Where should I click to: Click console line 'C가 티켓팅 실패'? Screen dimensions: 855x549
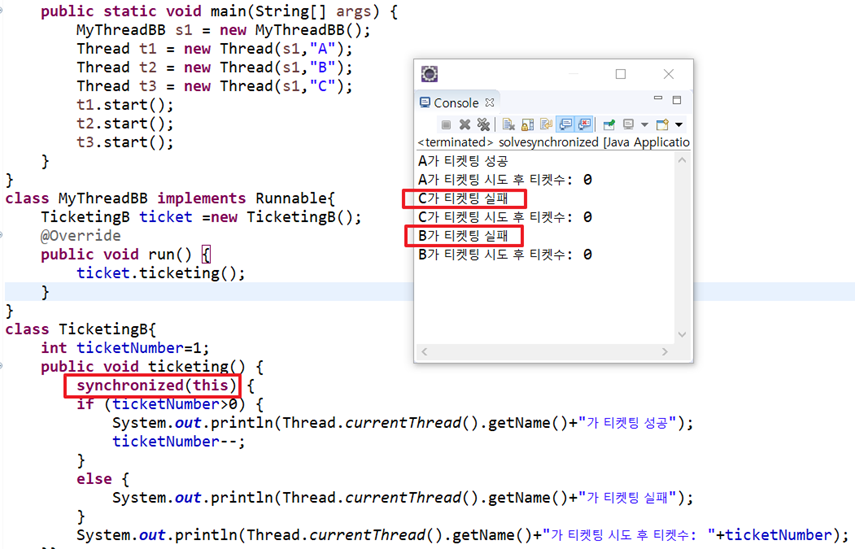click(x=463, y=198)
